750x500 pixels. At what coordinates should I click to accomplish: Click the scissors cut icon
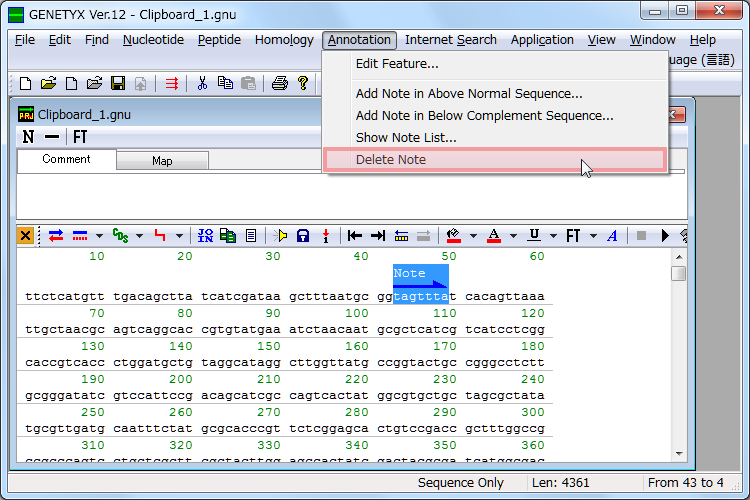point(202,83)
